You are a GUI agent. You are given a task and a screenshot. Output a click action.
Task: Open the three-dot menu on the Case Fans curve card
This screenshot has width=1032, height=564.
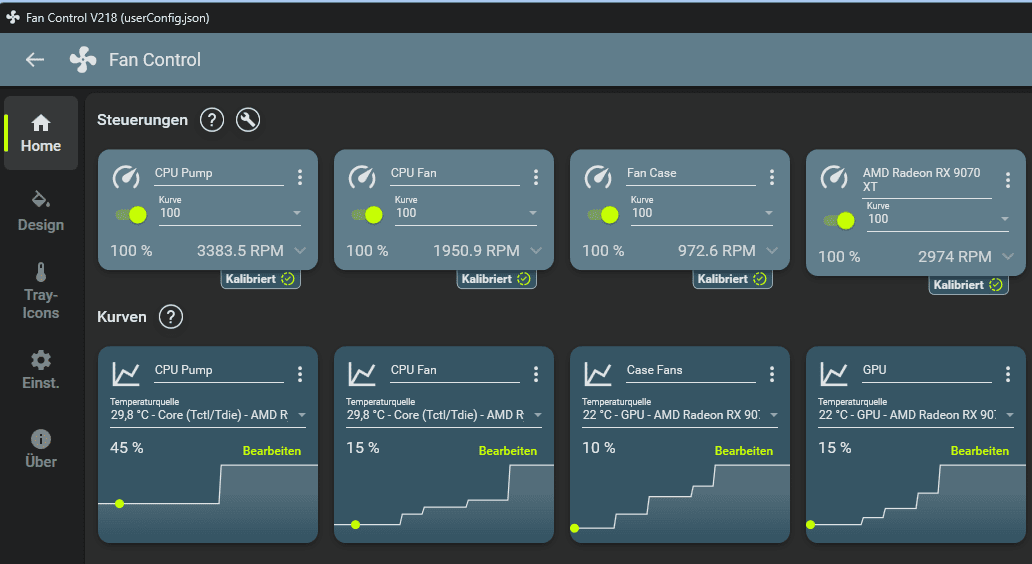772,374
